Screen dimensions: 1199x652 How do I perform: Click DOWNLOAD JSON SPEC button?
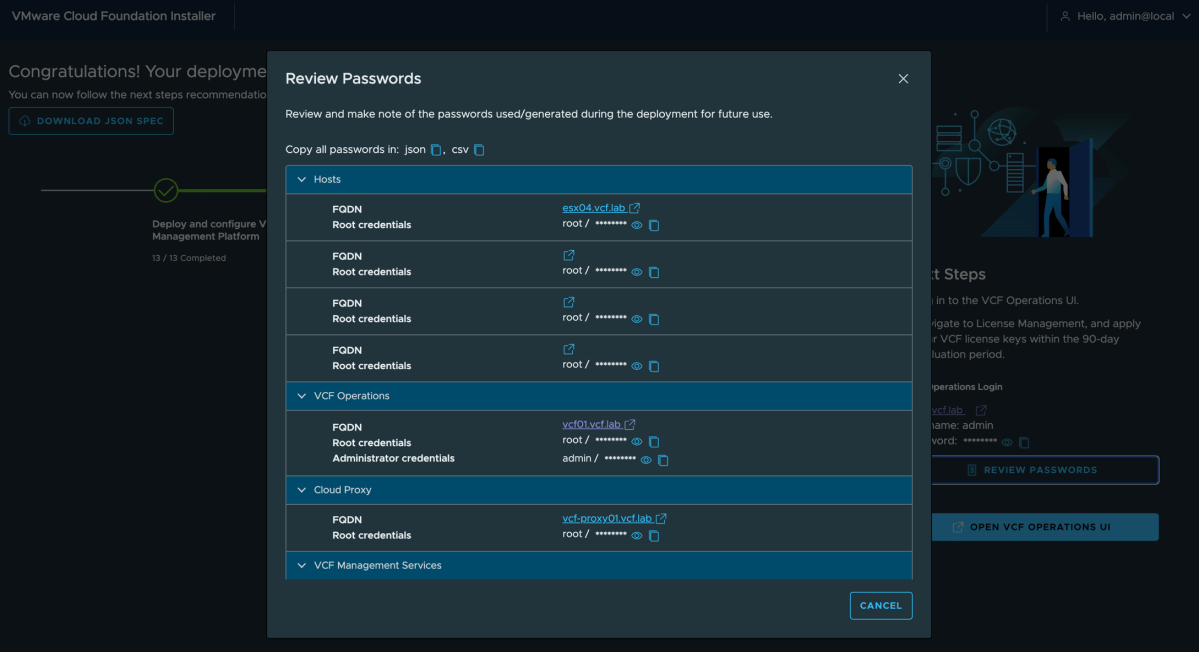pos(91,121)
